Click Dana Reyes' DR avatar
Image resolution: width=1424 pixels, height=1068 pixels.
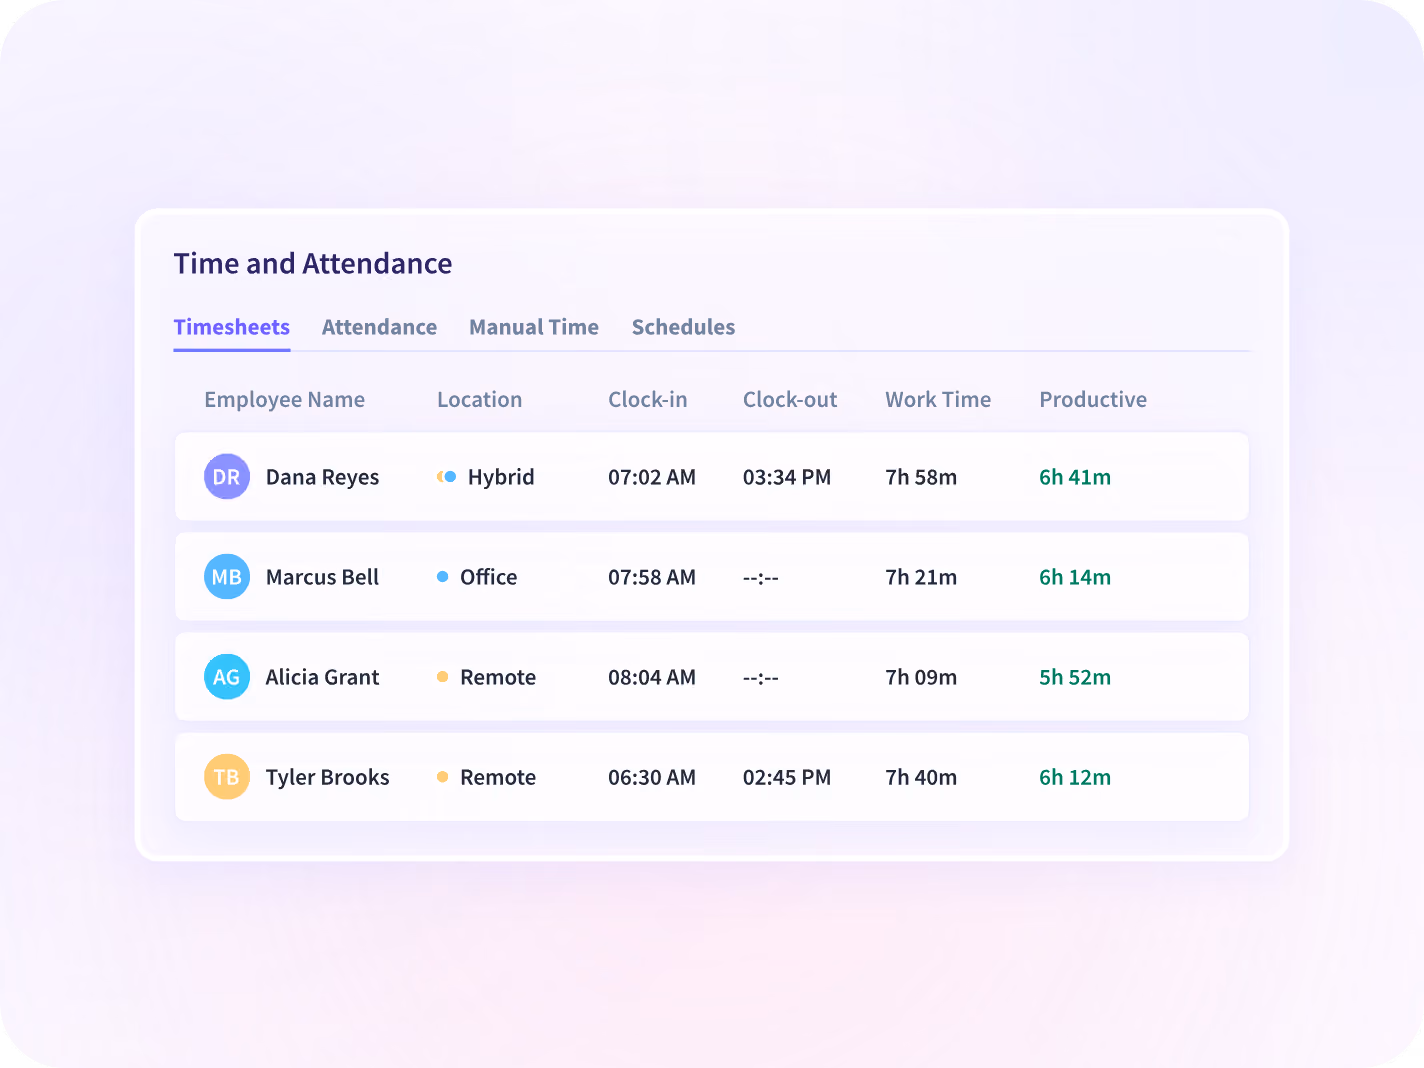(x=227, y=477)
